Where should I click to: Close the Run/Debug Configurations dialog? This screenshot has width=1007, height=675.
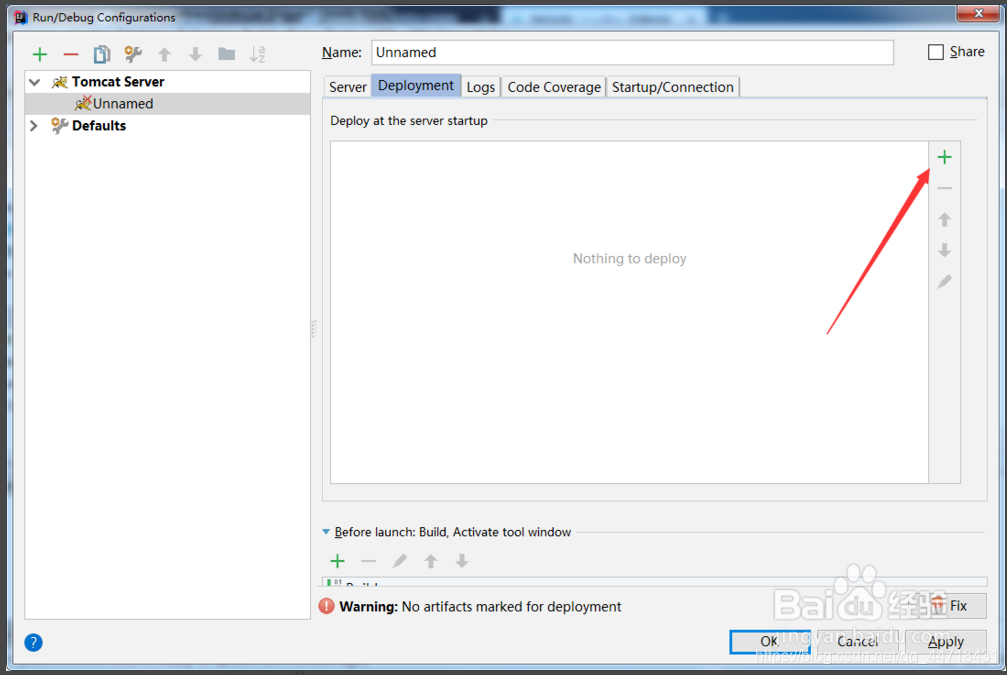click(977, 13)
